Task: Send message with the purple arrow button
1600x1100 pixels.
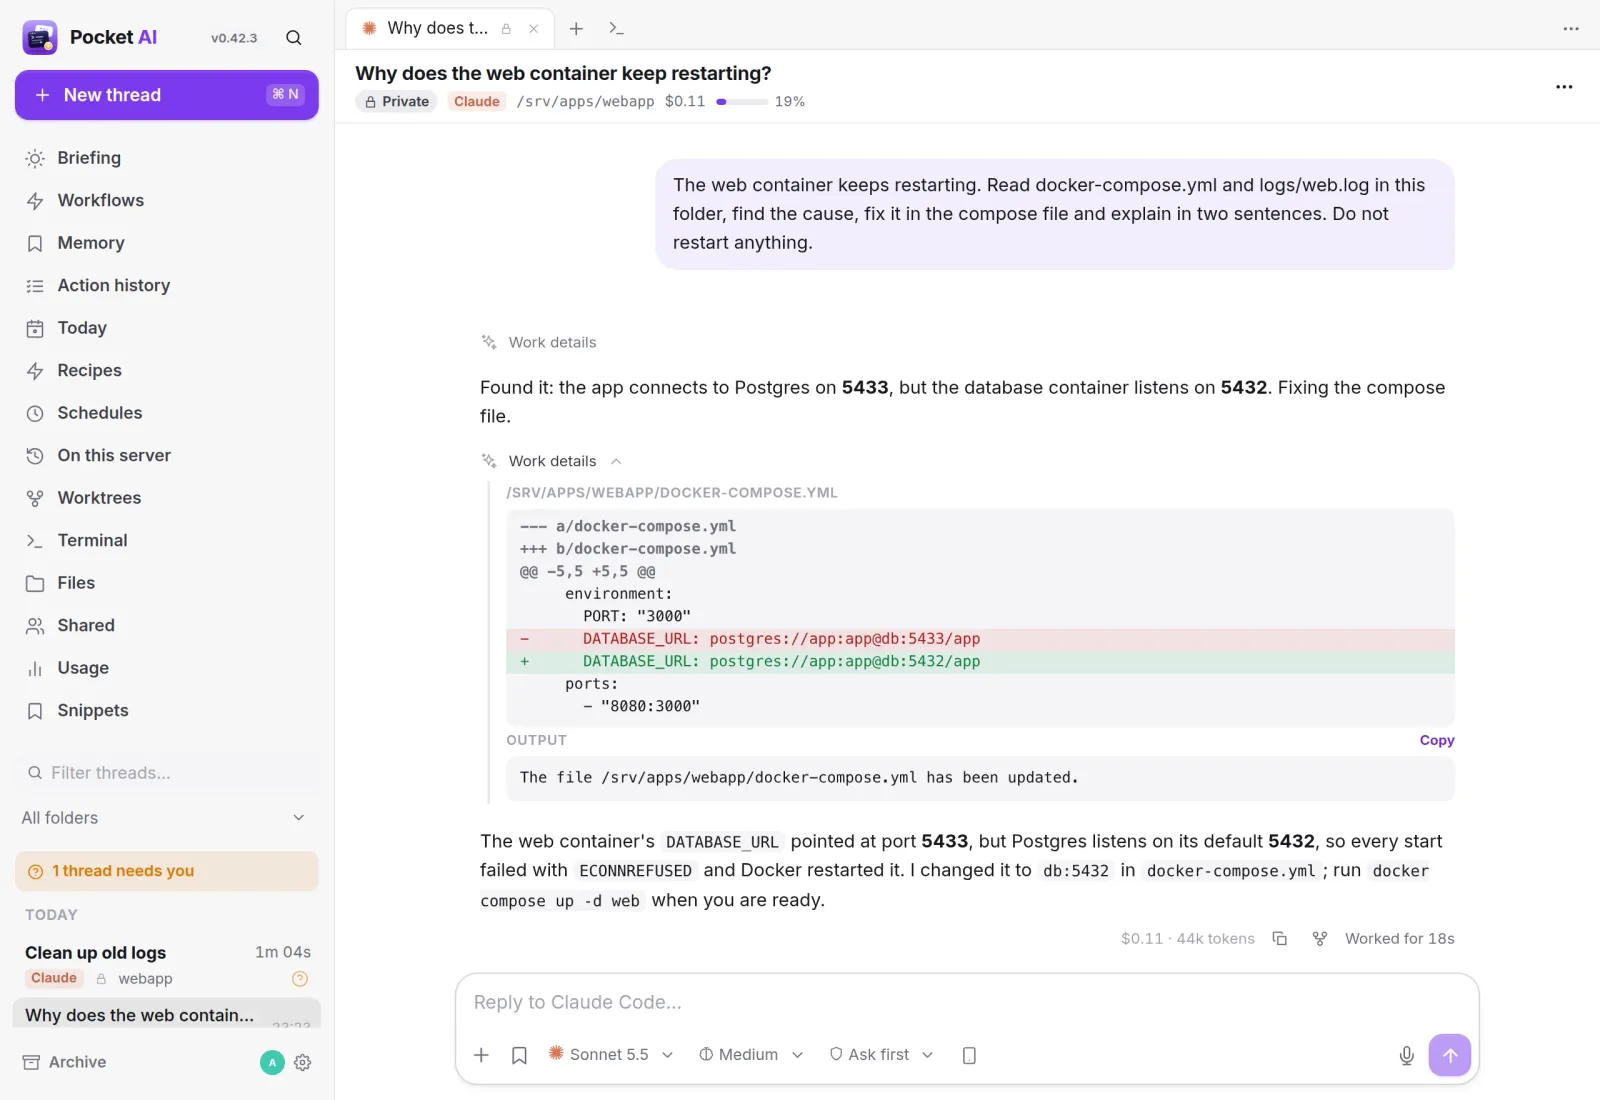Action: 1450,1055
